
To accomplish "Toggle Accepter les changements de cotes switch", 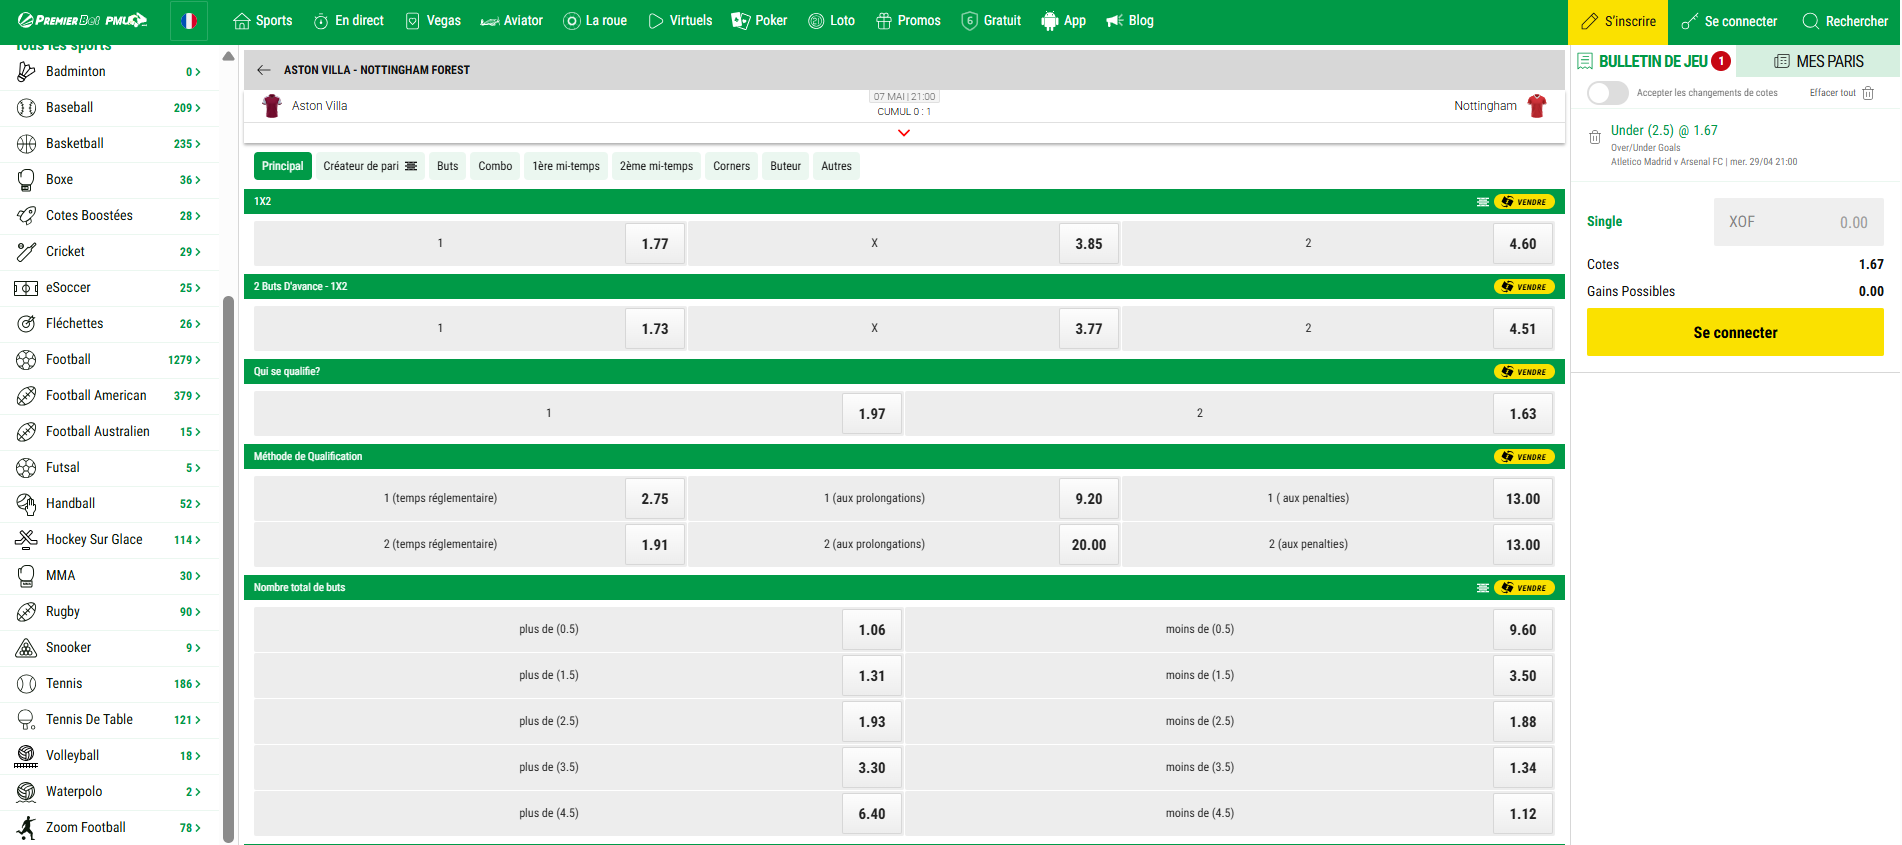I will pyautogui.click(x=1607, y=93).
